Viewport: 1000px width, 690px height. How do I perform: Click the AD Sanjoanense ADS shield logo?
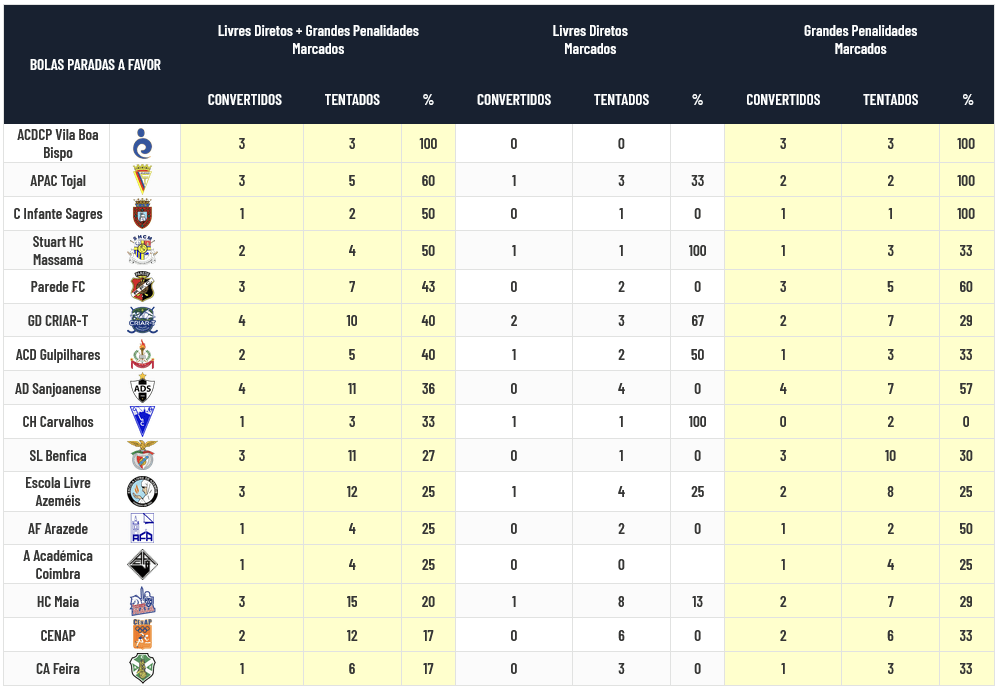pyautogui.click(x=143, y=389)
